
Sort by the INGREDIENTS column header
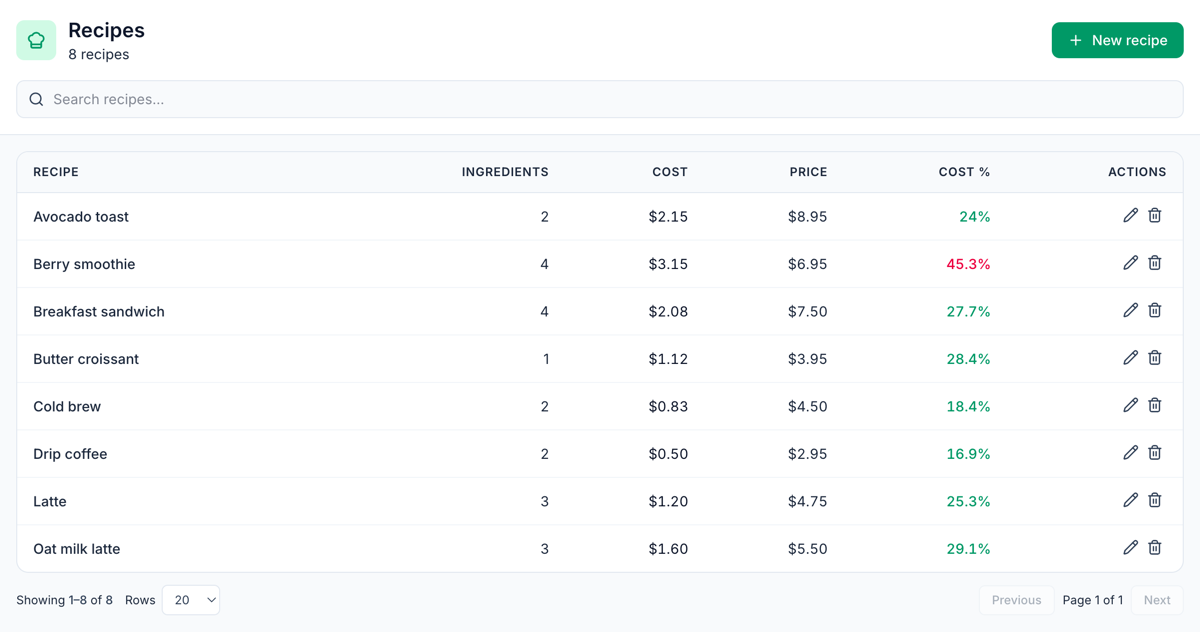point(505,172)
